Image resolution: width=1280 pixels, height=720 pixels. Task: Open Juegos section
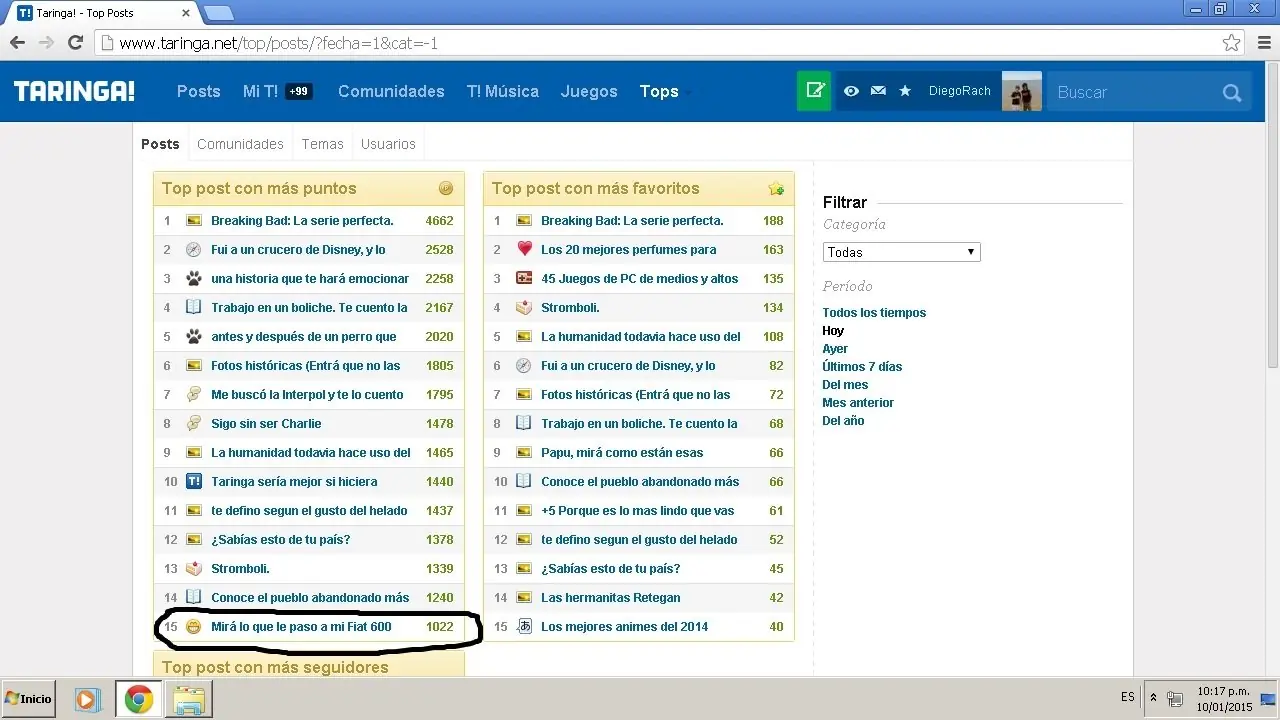(589, 91)
